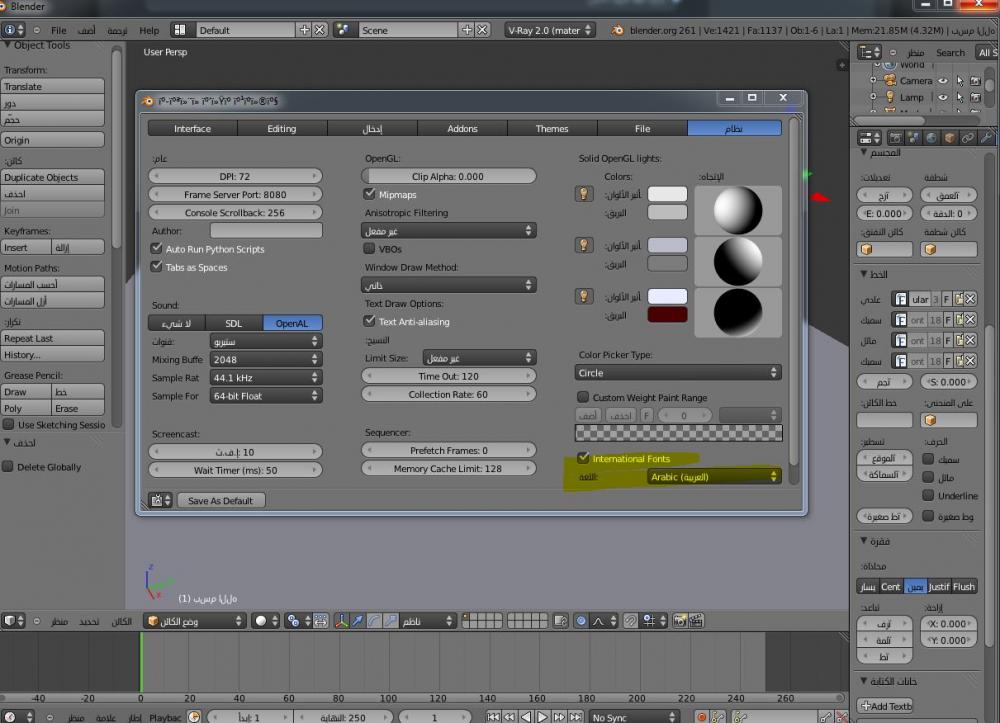Adjust the Clip Alpha 0.000 slider

coord(448,176)
